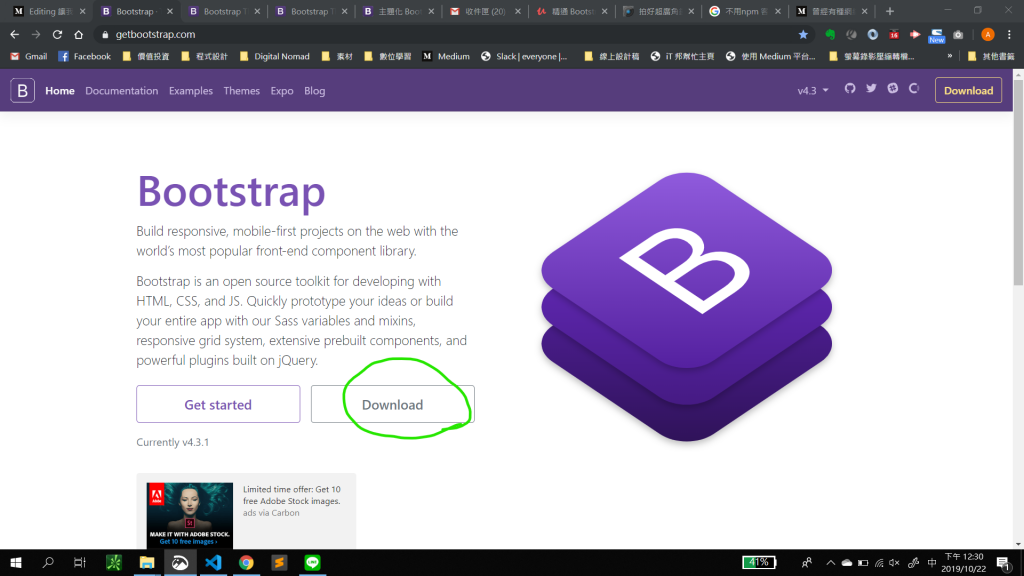
Task: Open Sublime Text from the taskbar
Action: 280,562
